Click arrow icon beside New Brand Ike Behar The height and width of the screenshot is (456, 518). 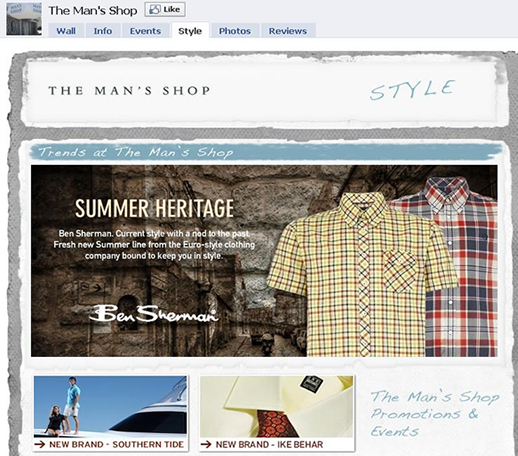coord(206,444)
